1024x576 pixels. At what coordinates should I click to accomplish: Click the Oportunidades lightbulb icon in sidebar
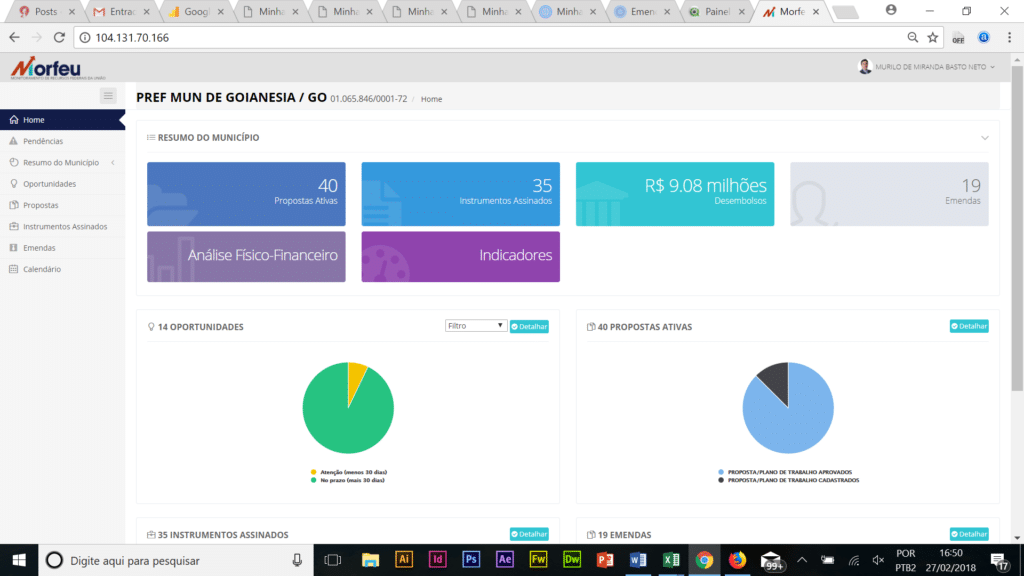point(13,184)
